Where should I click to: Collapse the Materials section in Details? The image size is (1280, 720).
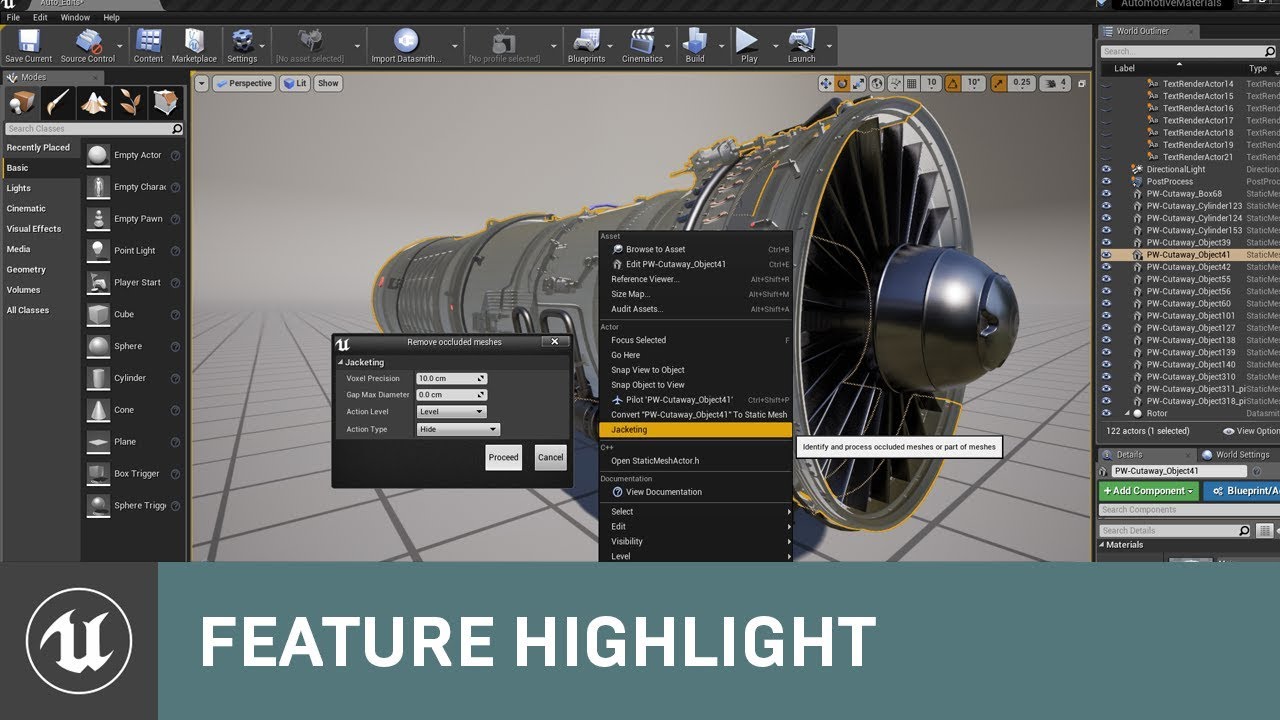click(x=1102, y=545)
